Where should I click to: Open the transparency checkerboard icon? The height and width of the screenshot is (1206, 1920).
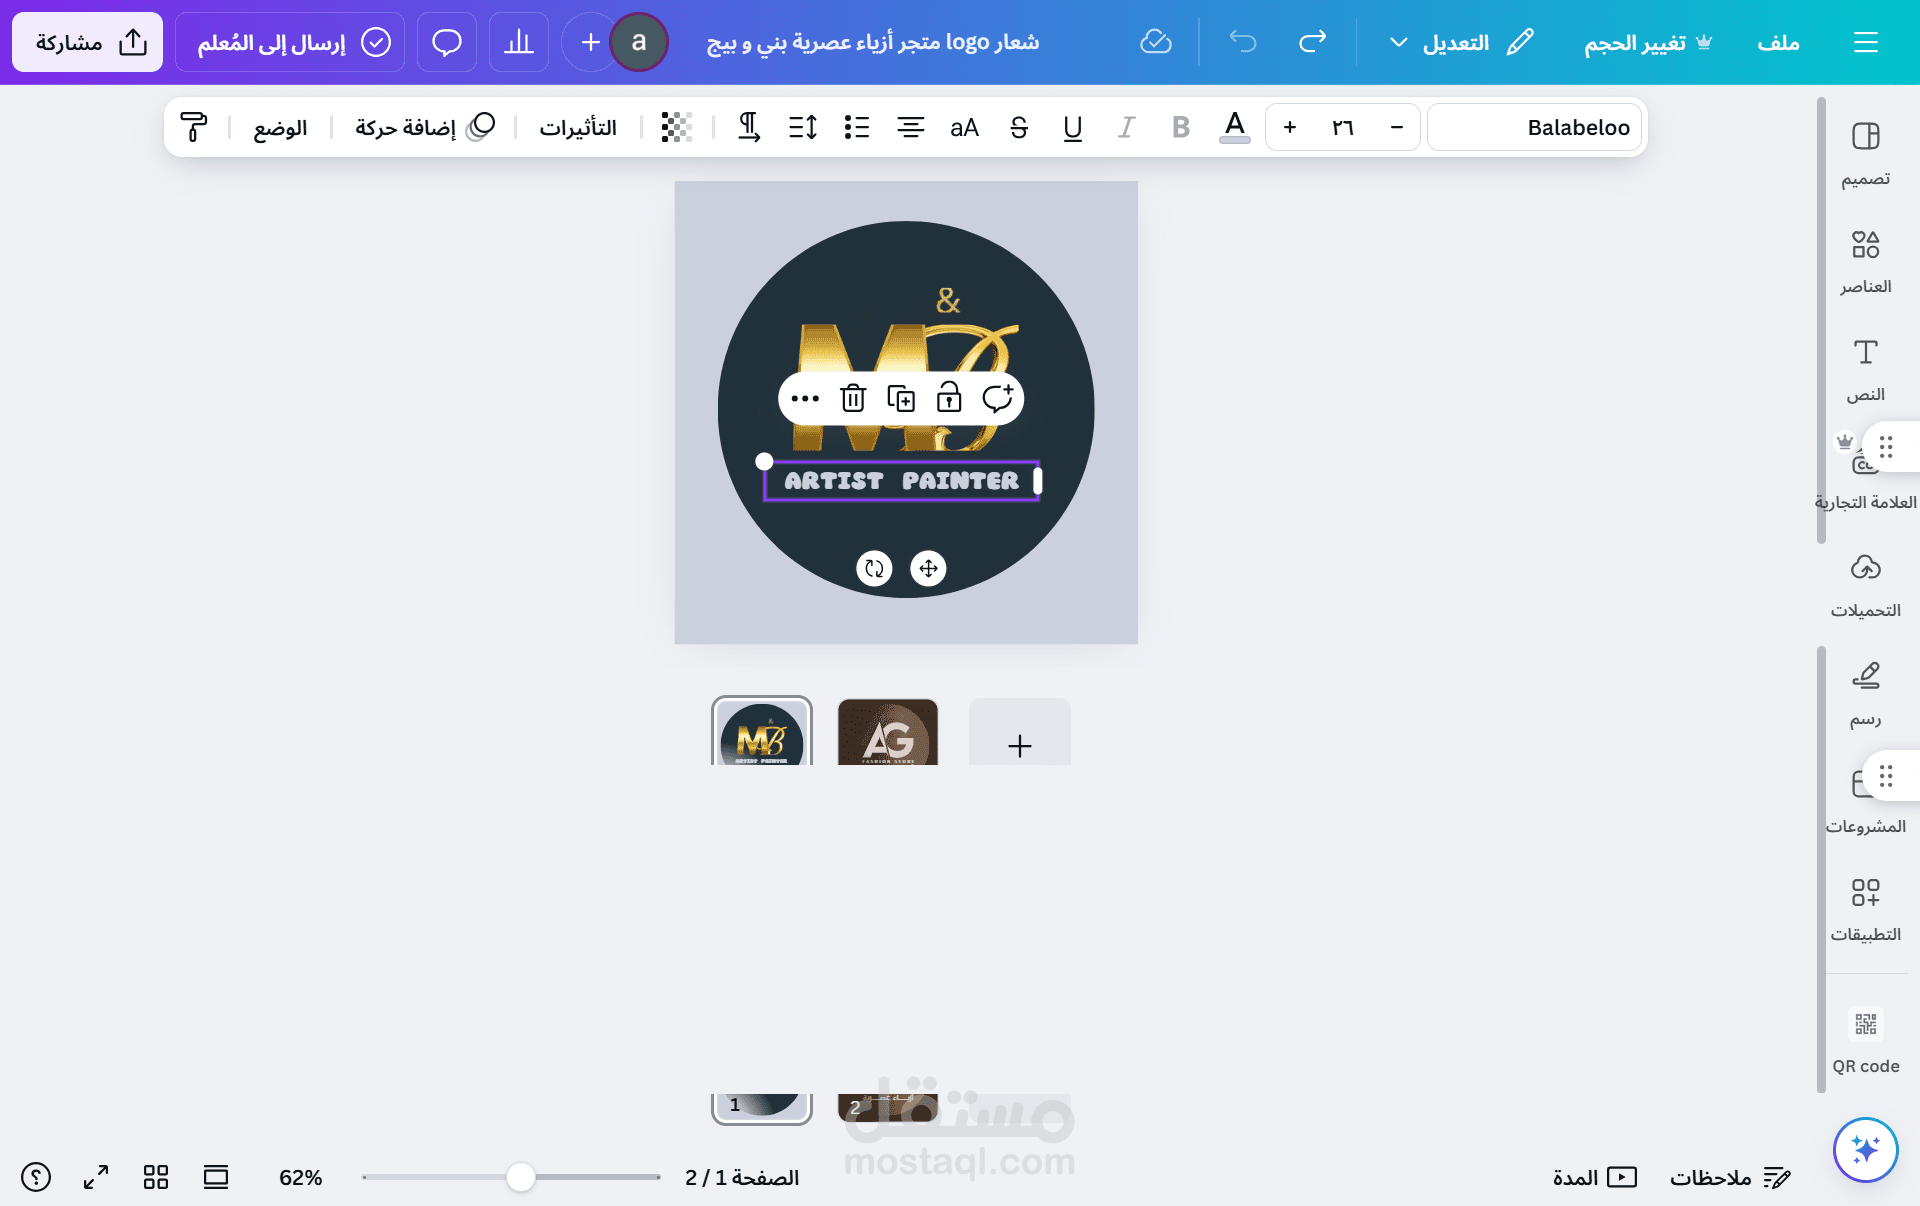pos(677,127)
